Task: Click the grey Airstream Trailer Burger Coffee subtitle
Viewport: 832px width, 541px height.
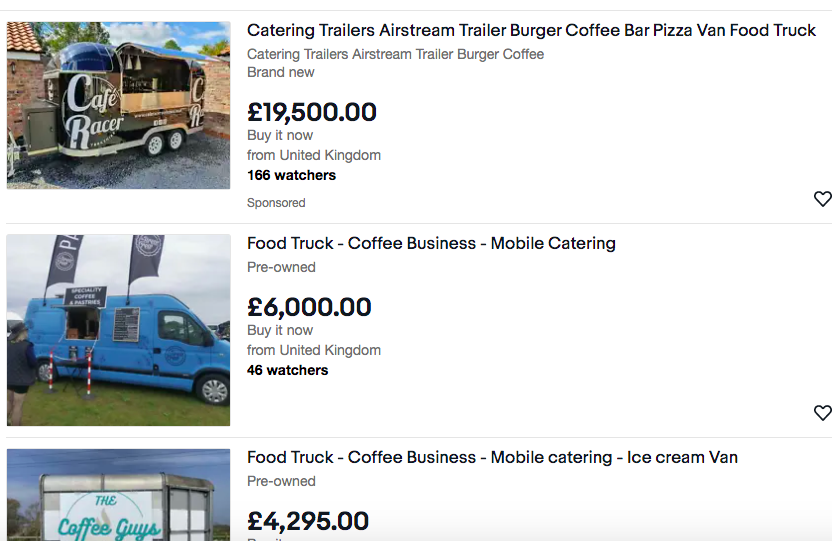Action: pos(395,54)
